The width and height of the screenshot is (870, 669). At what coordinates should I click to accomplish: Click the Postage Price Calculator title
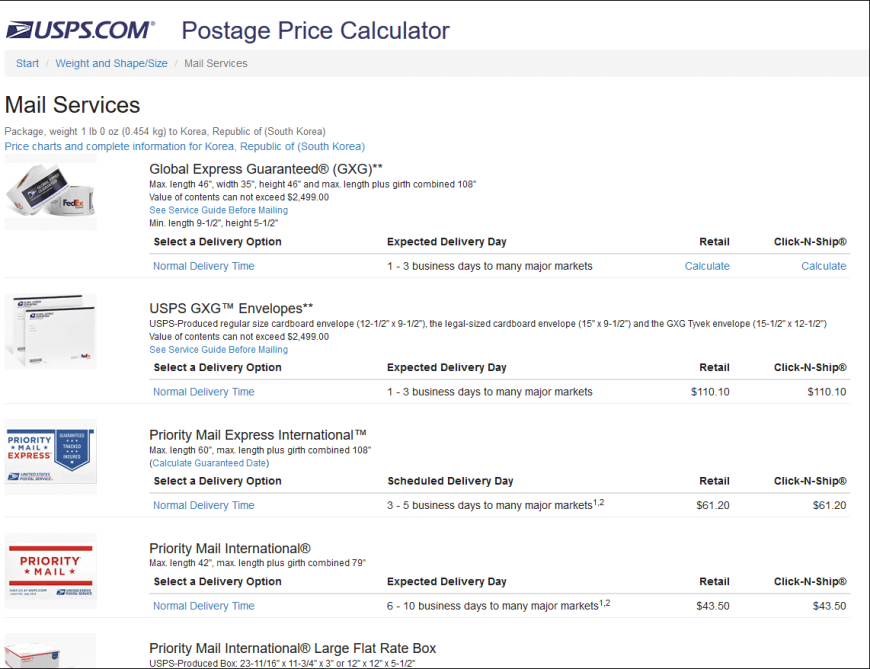[315, 31]
